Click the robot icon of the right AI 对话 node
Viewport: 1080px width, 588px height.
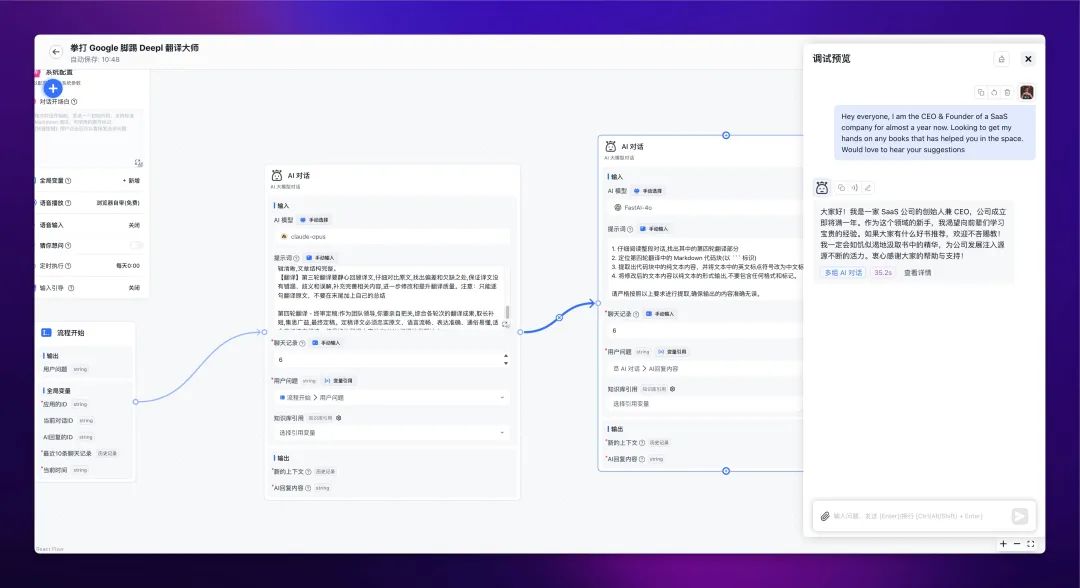(610, 147)
